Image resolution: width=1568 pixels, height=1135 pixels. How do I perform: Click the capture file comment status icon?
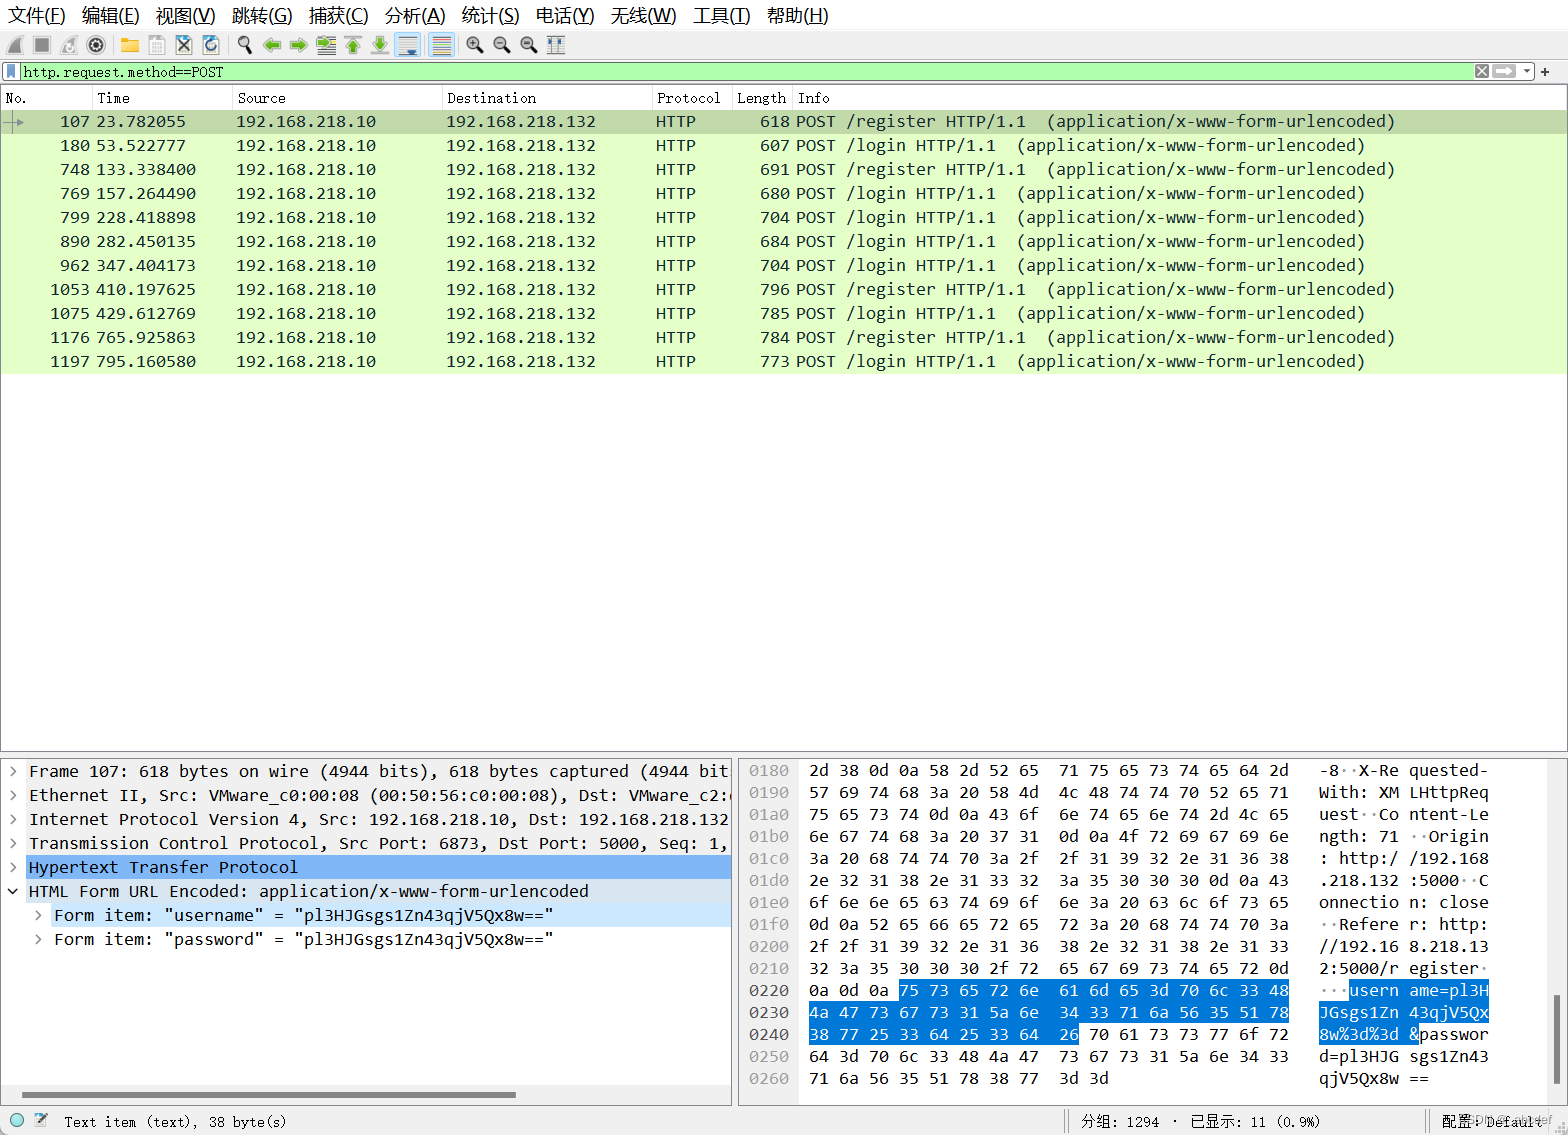tap(41, 1120)
